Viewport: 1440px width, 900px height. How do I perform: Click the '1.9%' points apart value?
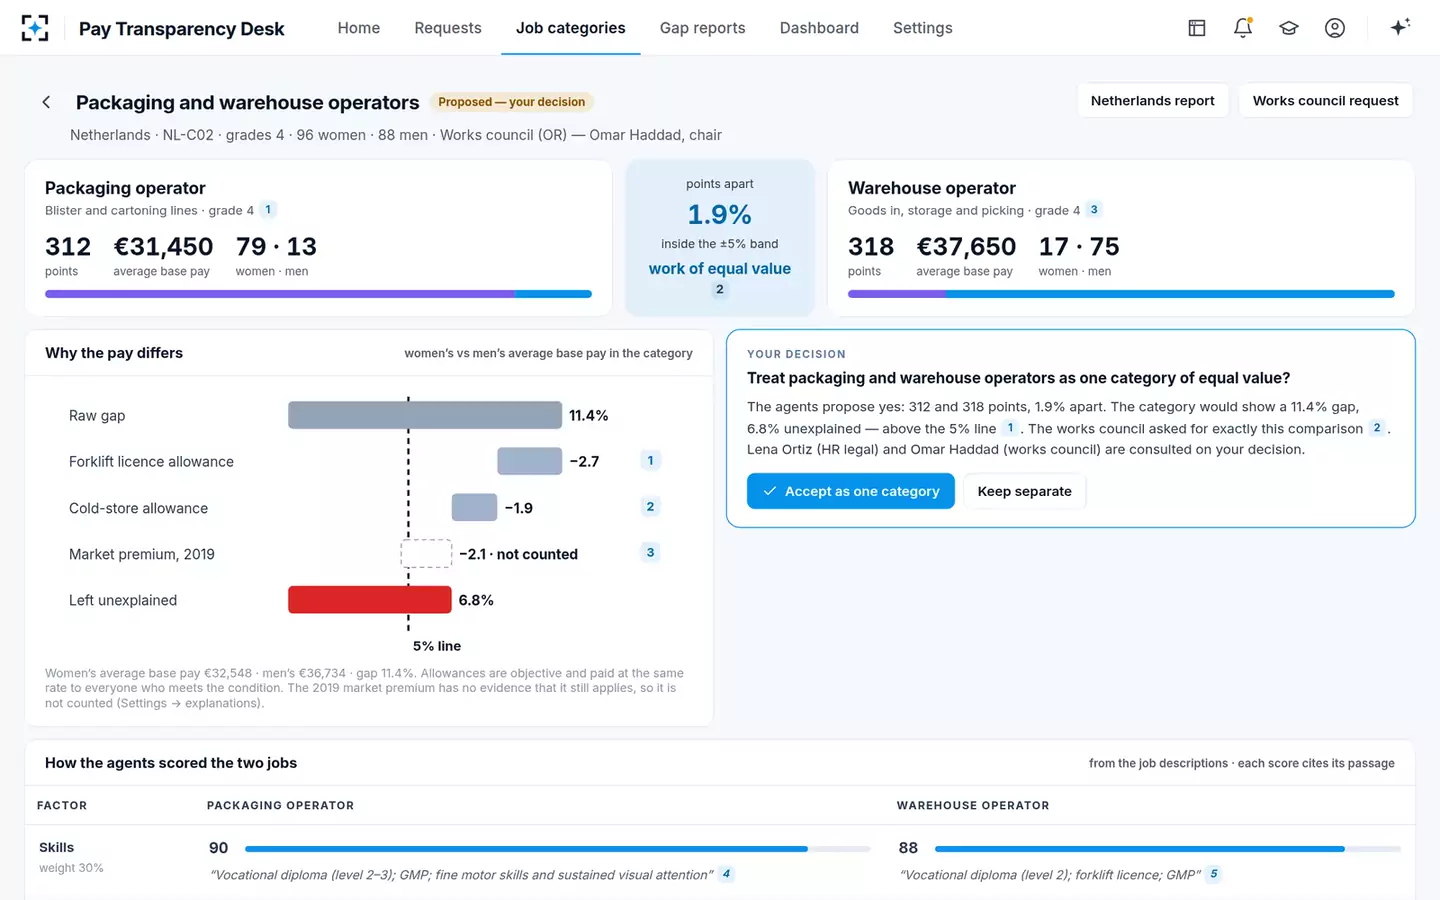pos(720,215)
